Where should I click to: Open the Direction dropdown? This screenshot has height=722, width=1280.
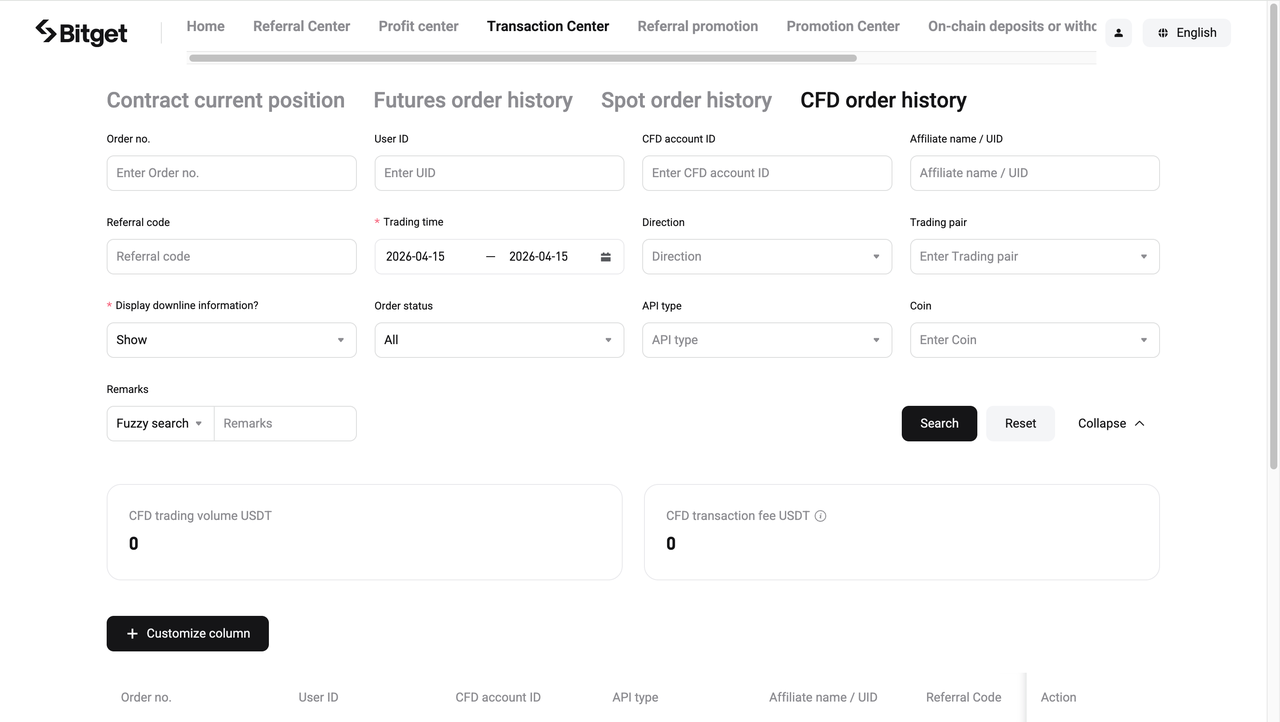766,256
